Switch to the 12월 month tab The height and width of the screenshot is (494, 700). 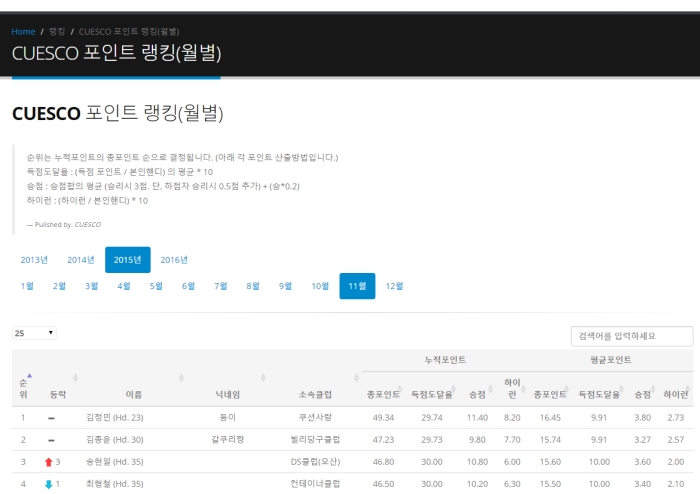pyautogui.click(x=394, y=286)
